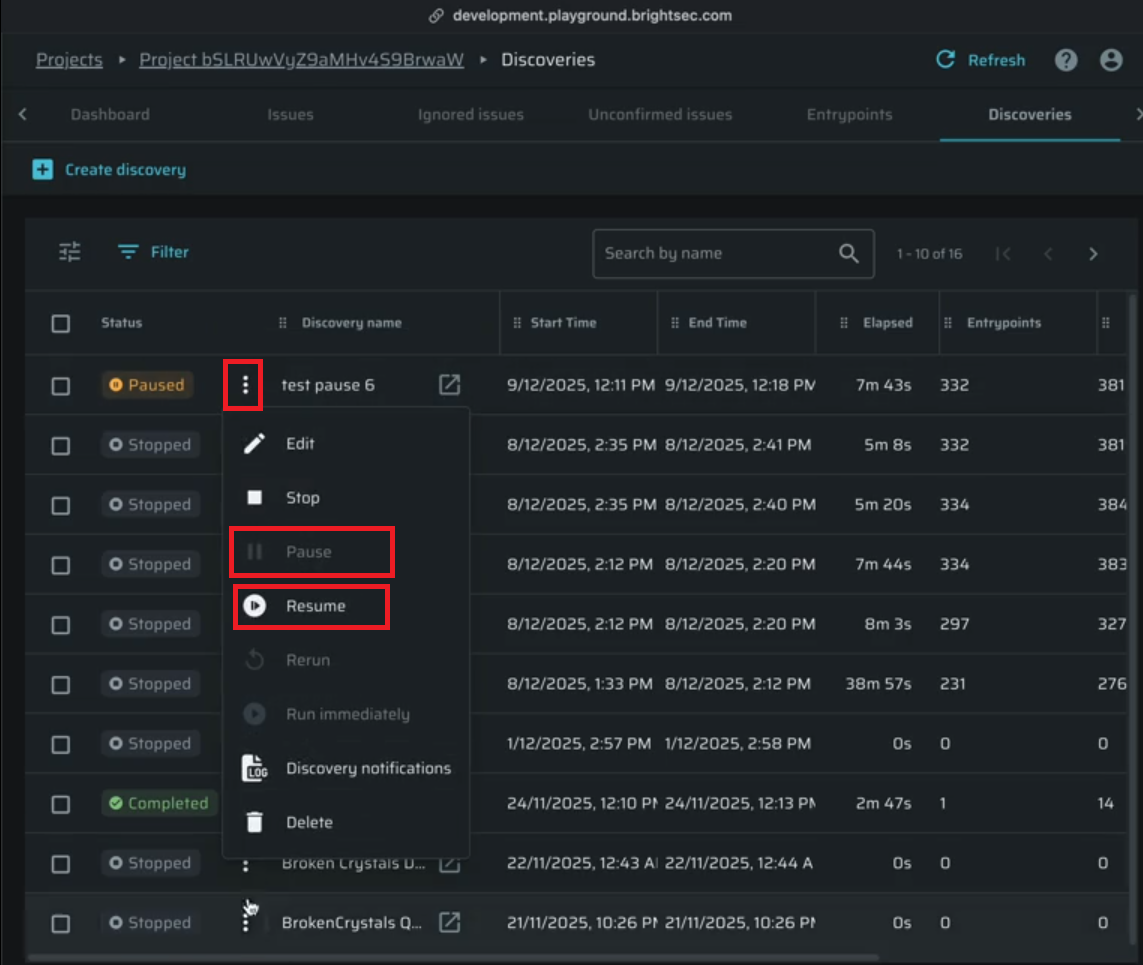Check the row with 5m 8s elapsed
Screen dimensions: 1143x965
(61, 445)
